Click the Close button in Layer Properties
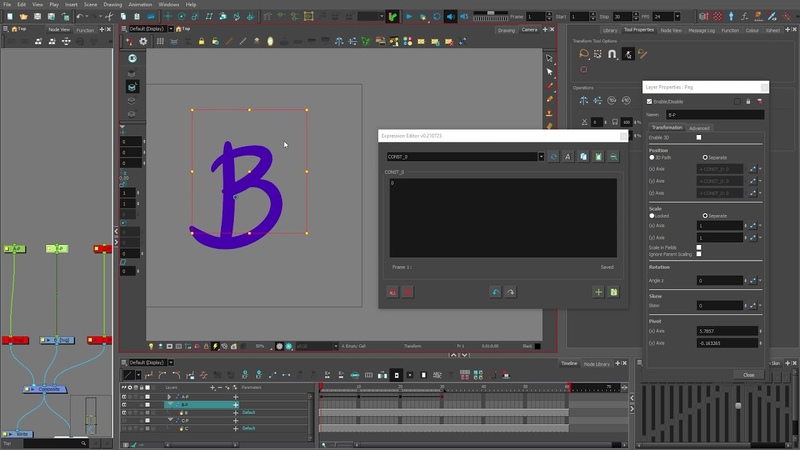This screenshot has width=800, height=450. (748, 375)
